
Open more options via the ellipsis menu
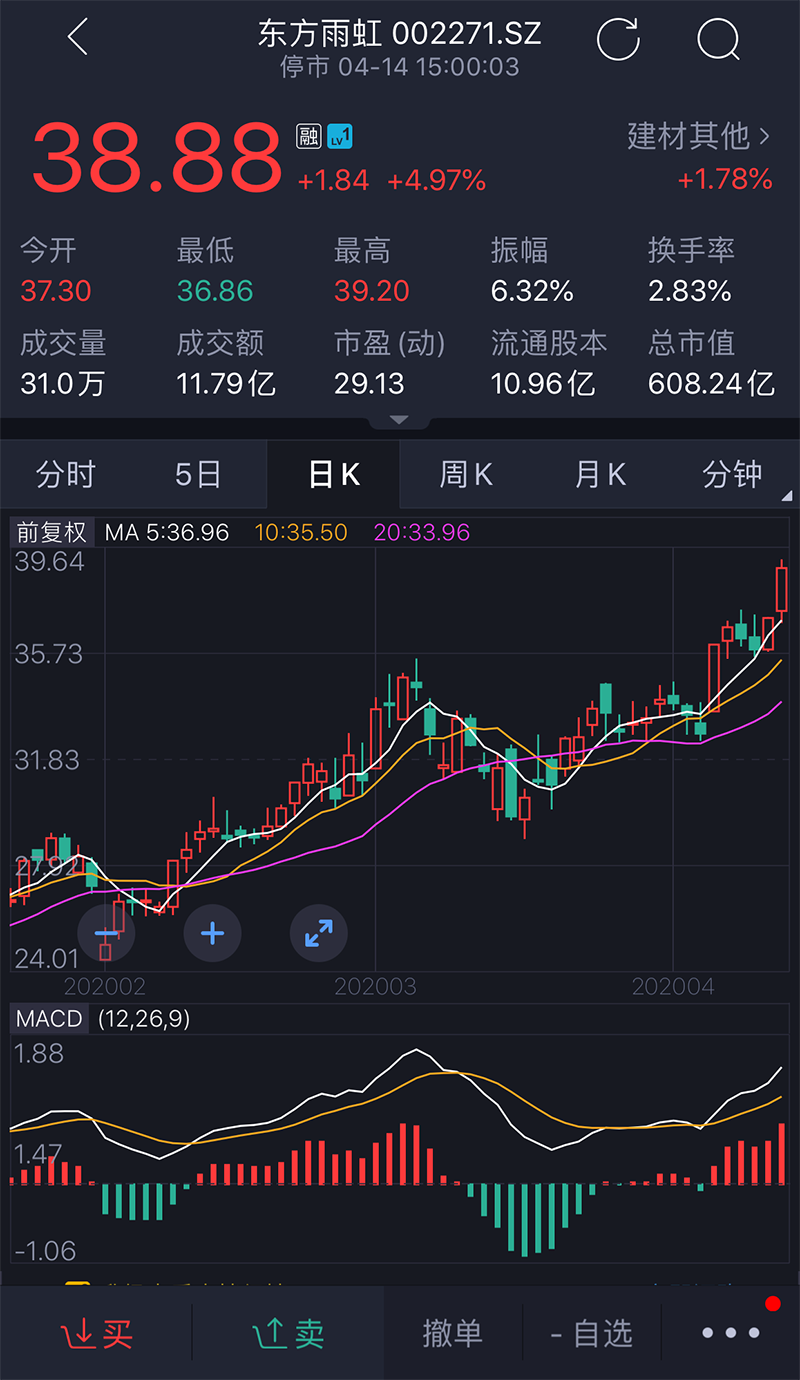pos(729,1333)
